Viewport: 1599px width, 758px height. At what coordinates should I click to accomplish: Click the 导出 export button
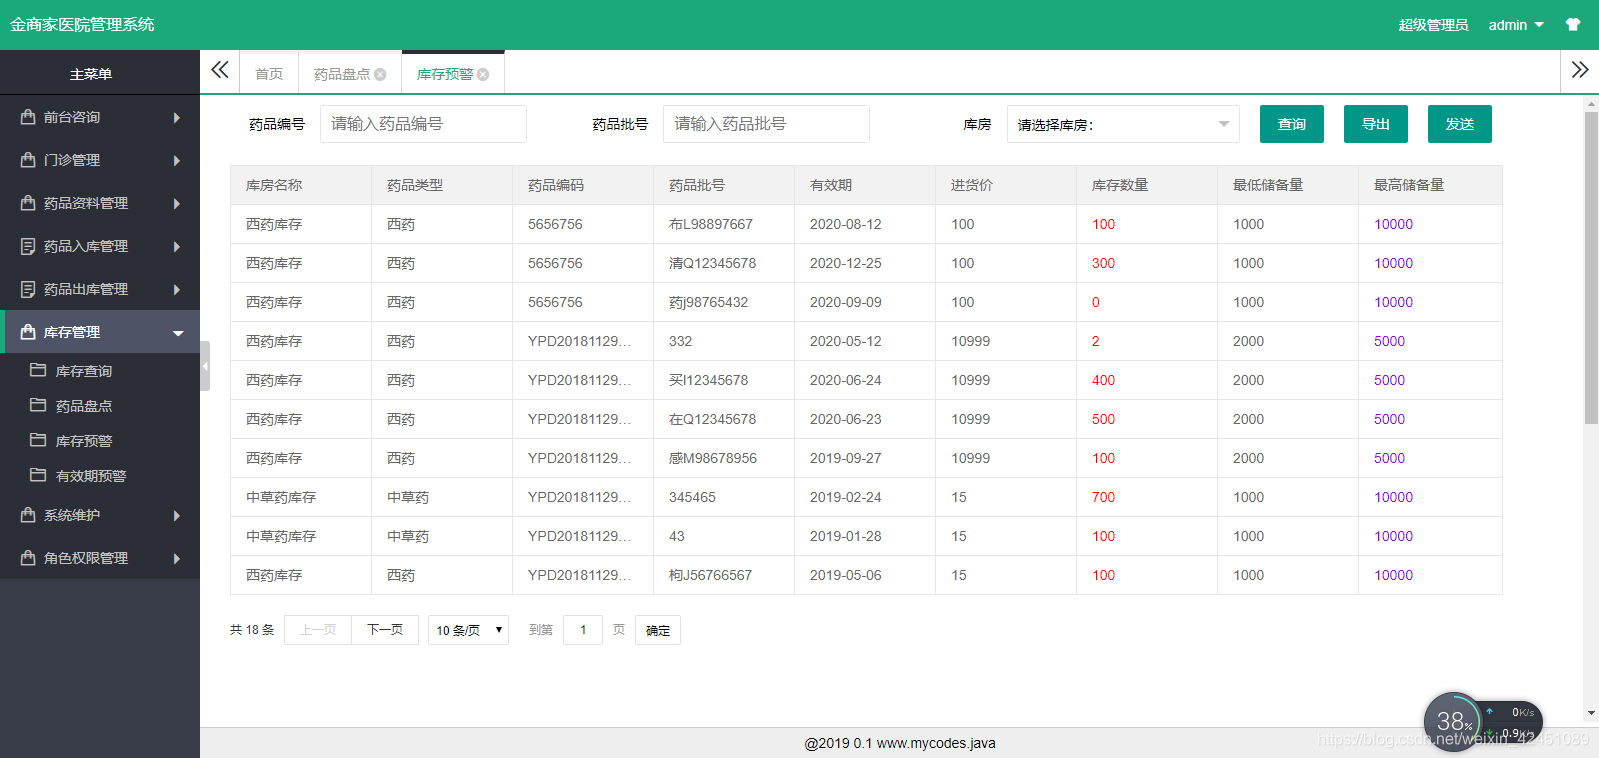(x=1376, y=124)
